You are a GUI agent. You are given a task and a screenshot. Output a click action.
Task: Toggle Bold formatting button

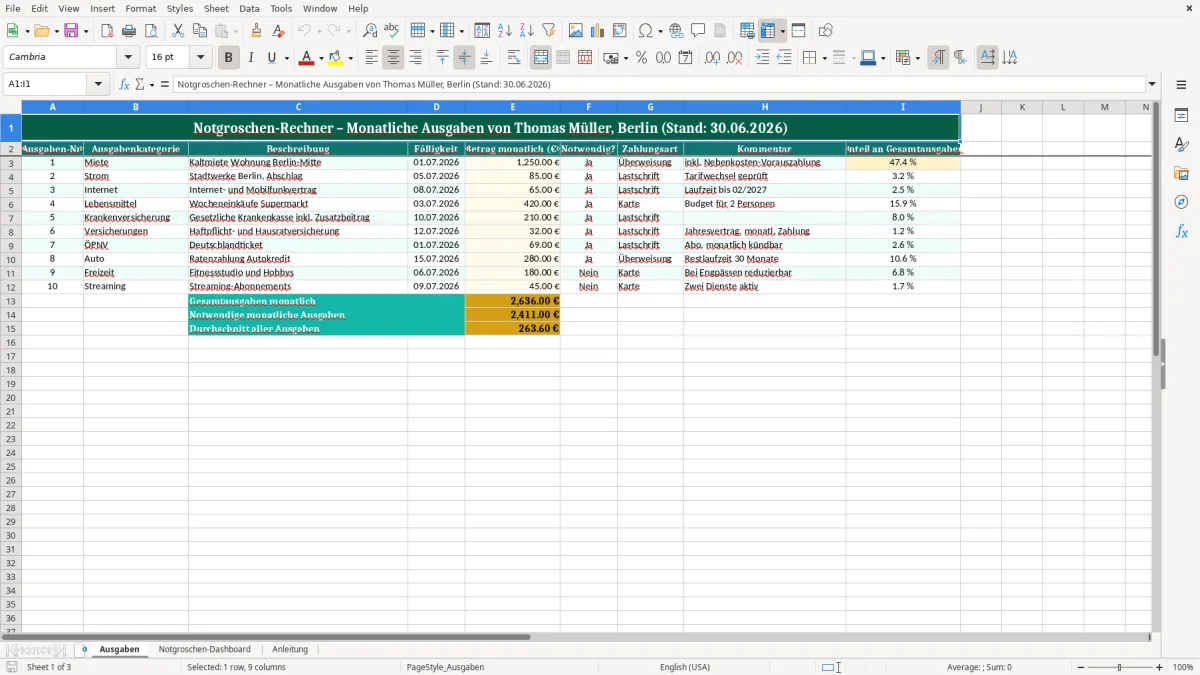click(x=228, y=58)
